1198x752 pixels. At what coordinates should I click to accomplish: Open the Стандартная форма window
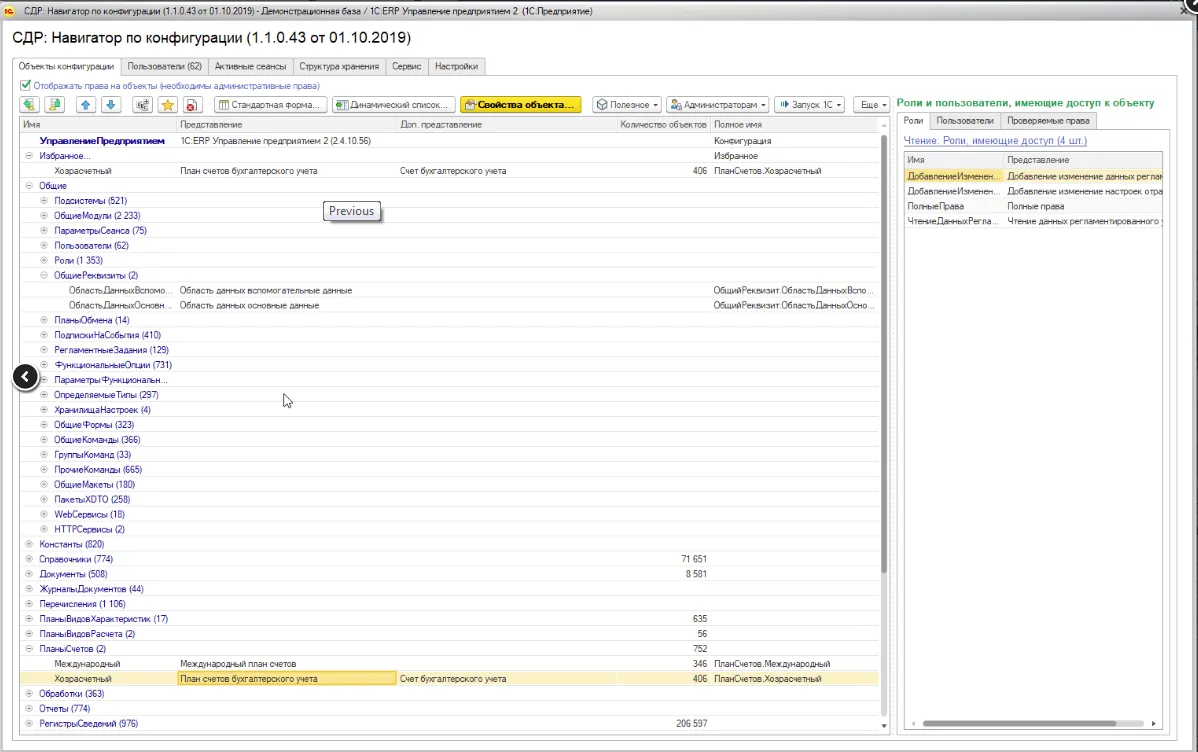pyautogui.click(x=270, y=105)
